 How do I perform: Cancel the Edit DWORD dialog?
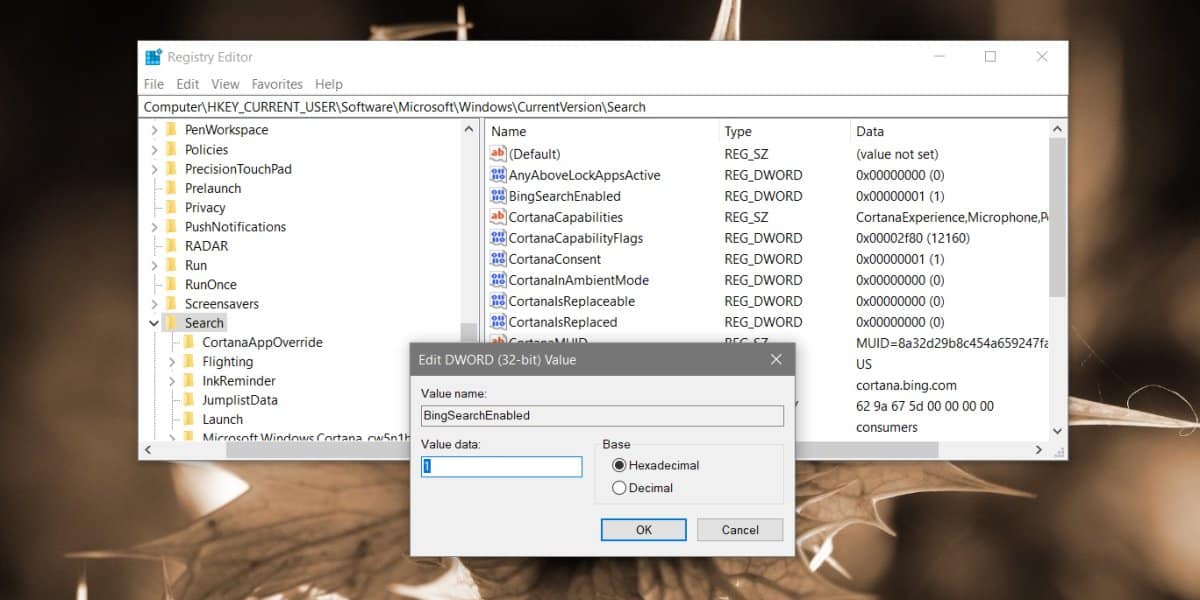pyautogui.click(x=740, y=530)
